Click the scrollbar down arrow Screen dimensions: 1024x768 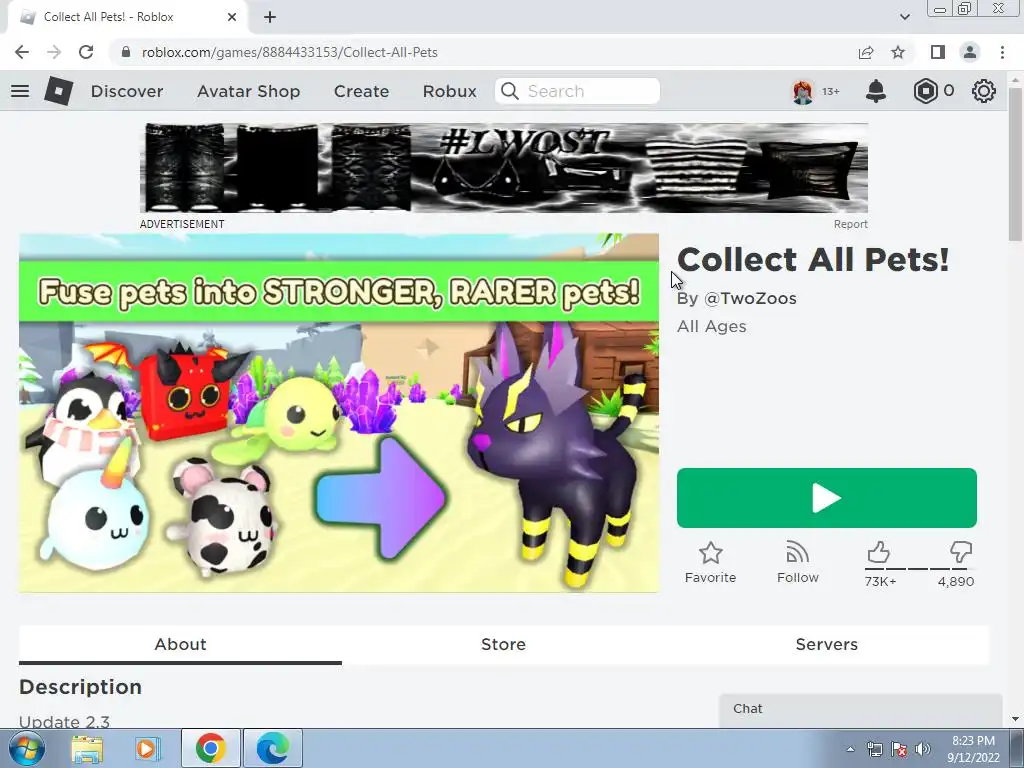pyautogui.click(x=1015, y=719)
